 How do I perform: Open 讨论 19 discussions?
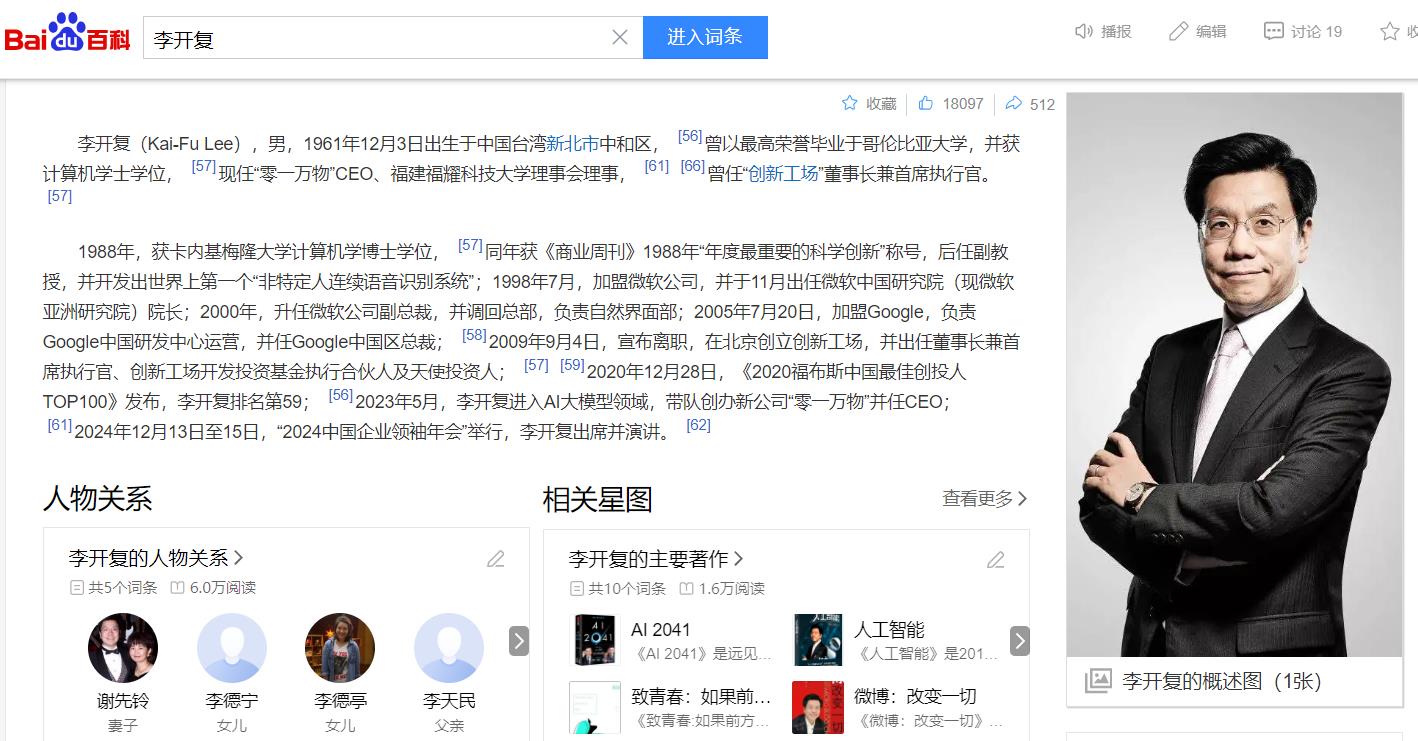[1303, 31]
